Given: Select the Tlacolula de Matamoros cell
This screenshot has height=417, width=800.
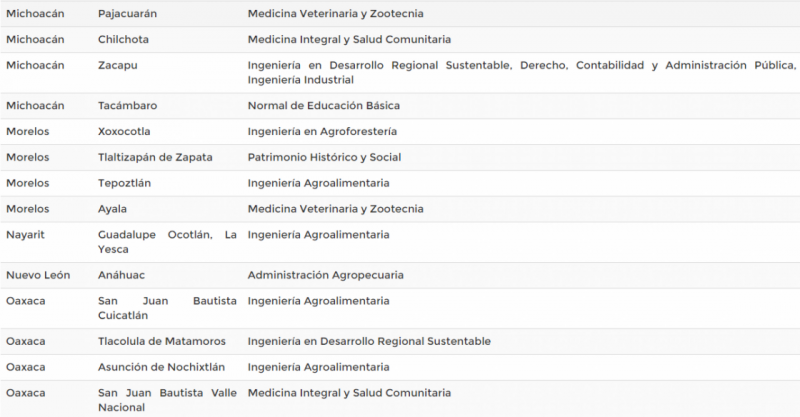Looking at the screenshot, I should pyautogui.click(x=161, y=341).
